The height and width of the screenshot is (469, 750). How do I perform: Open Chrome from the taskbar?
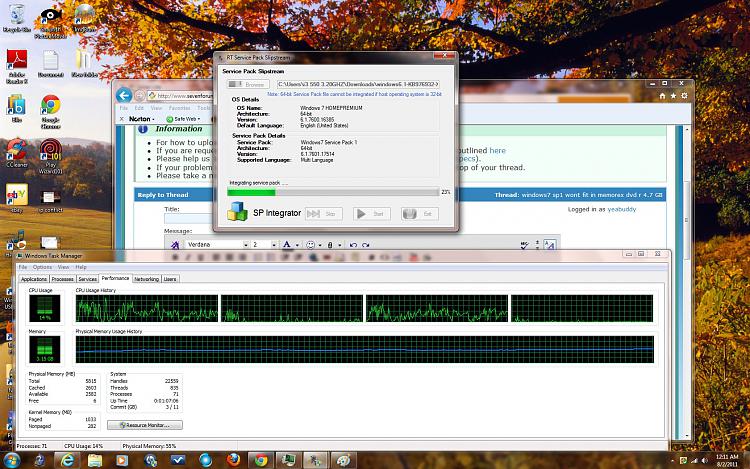[261, 460]
